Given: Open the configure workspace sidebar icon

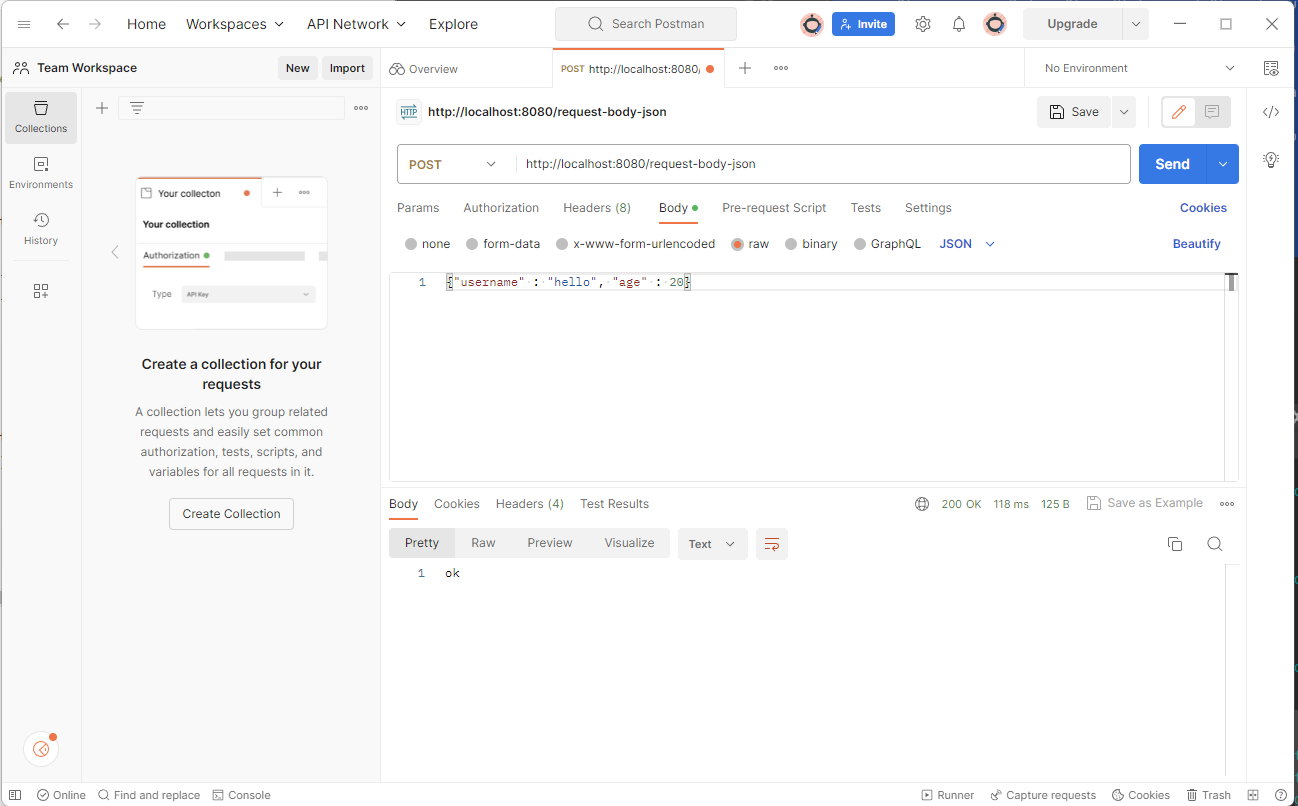Looking at the screenshot, I should coord(41,291).
